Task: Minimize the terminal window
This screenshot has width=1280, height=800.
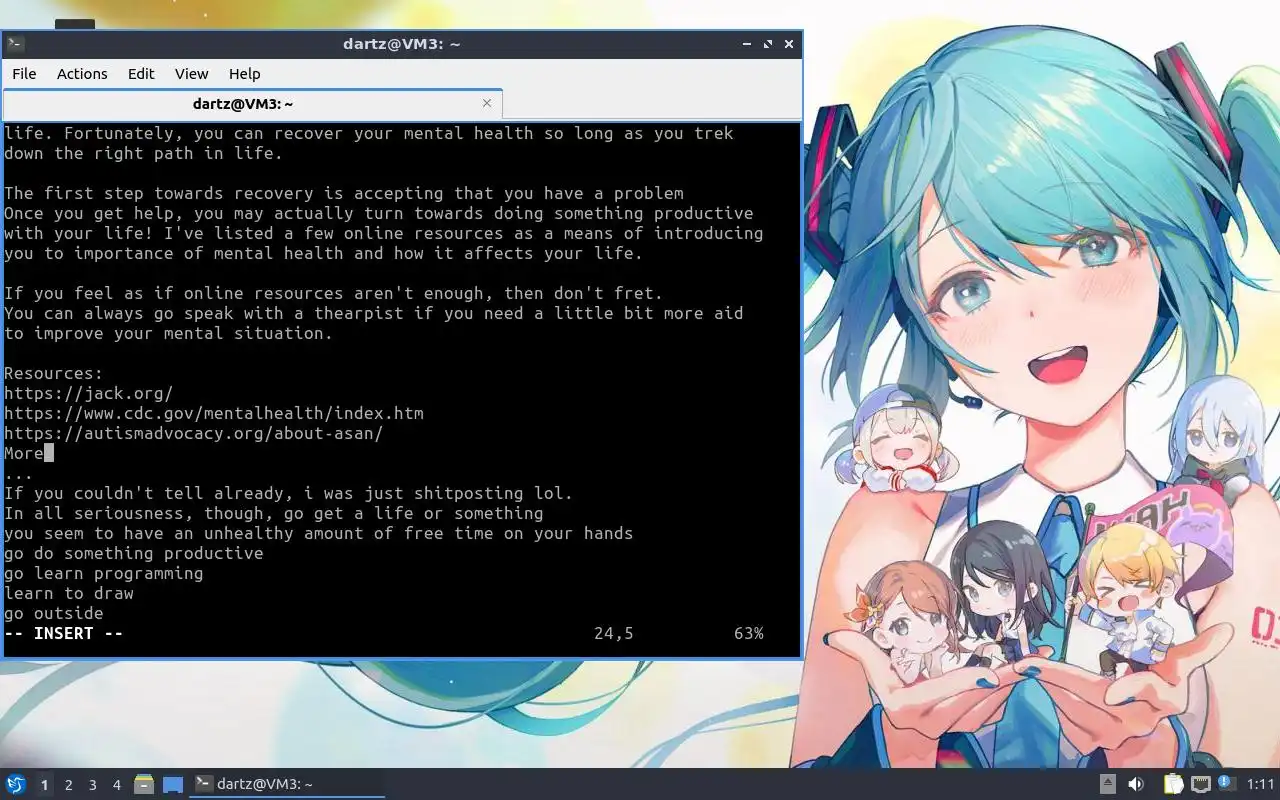Action: pyautogui.click(x=747, y=44)
